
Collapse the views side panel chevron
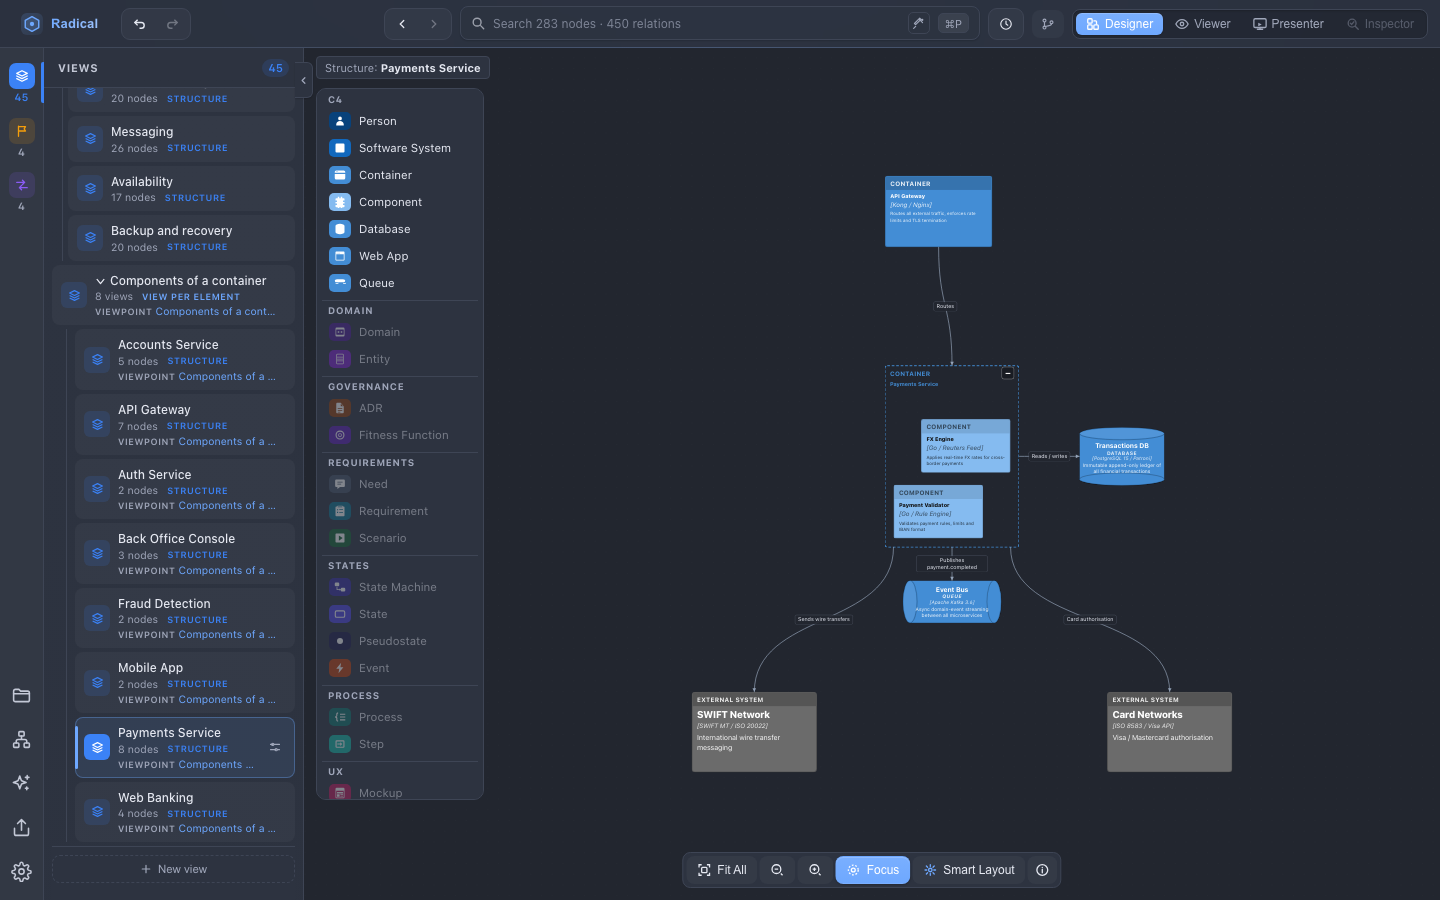click(303, 80)
